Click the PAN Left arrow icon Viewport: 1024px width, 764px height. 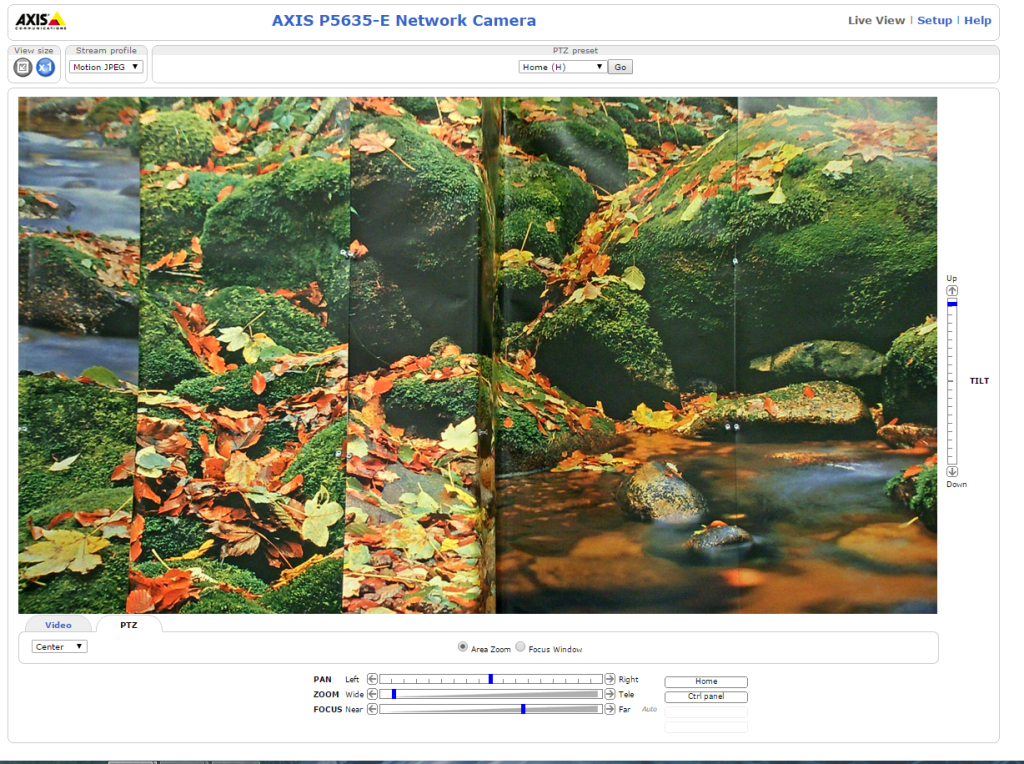(370, 679)
